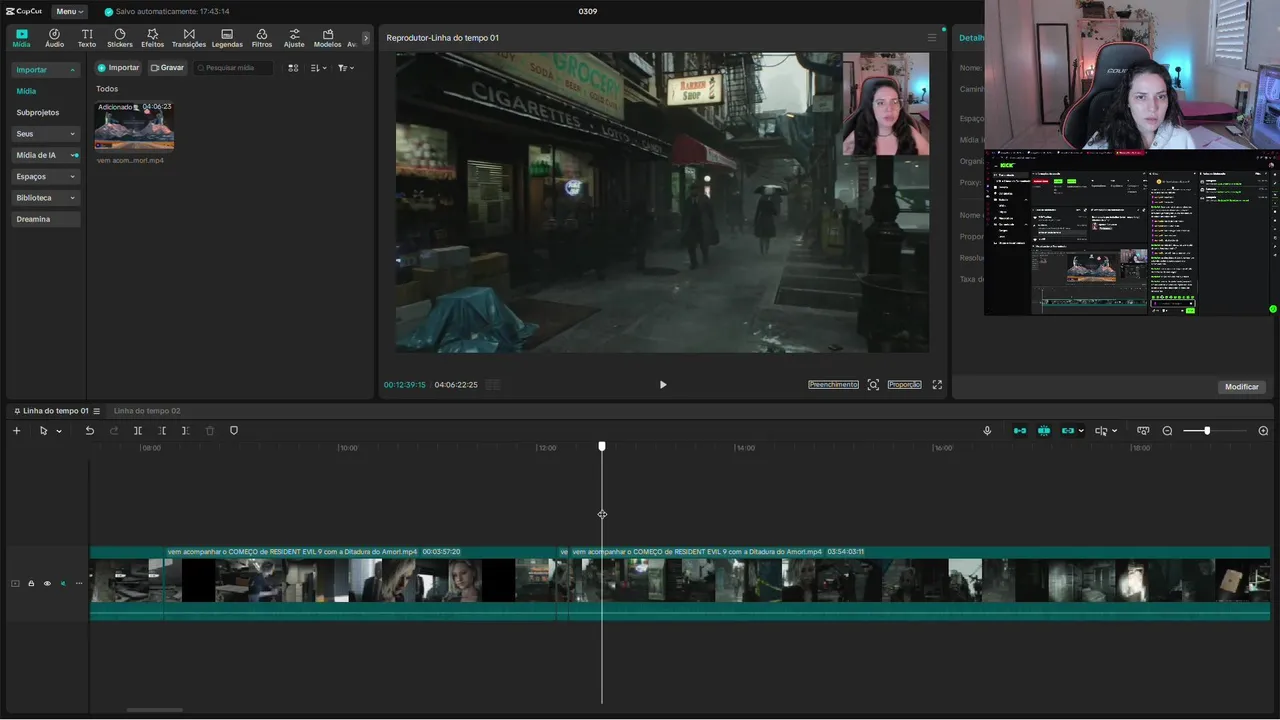Click the timeline zoom slider handle
1280x720 pixels.
click(x=1207, y=431)
